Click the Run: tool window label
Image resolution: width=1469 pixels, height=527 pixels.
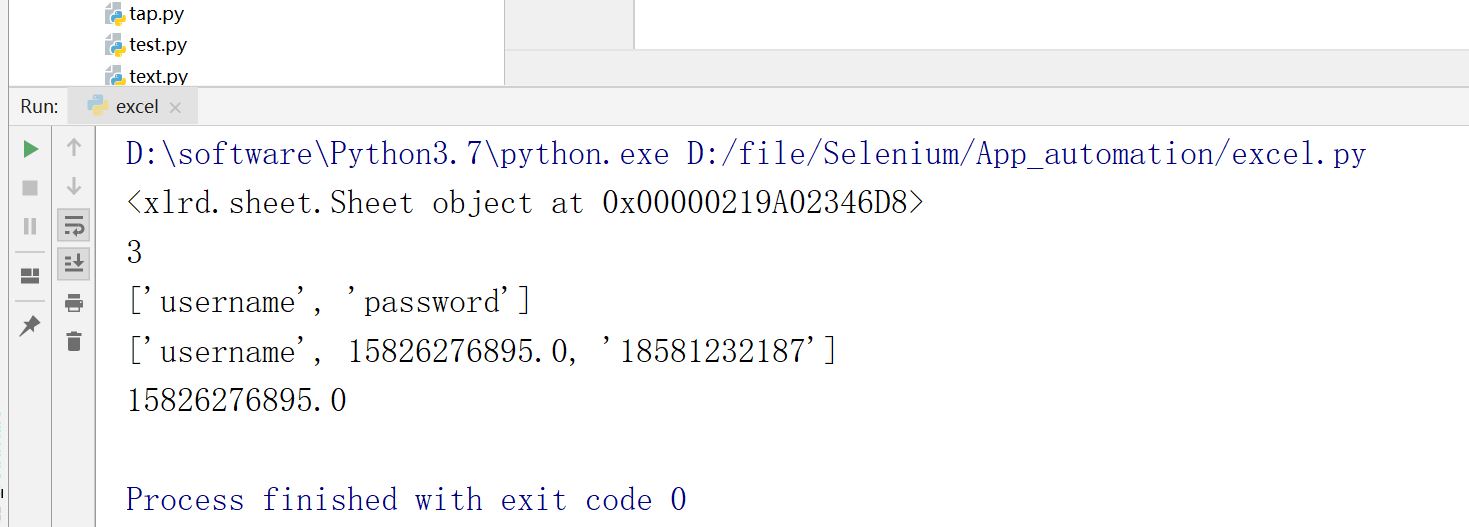[40, 106]
